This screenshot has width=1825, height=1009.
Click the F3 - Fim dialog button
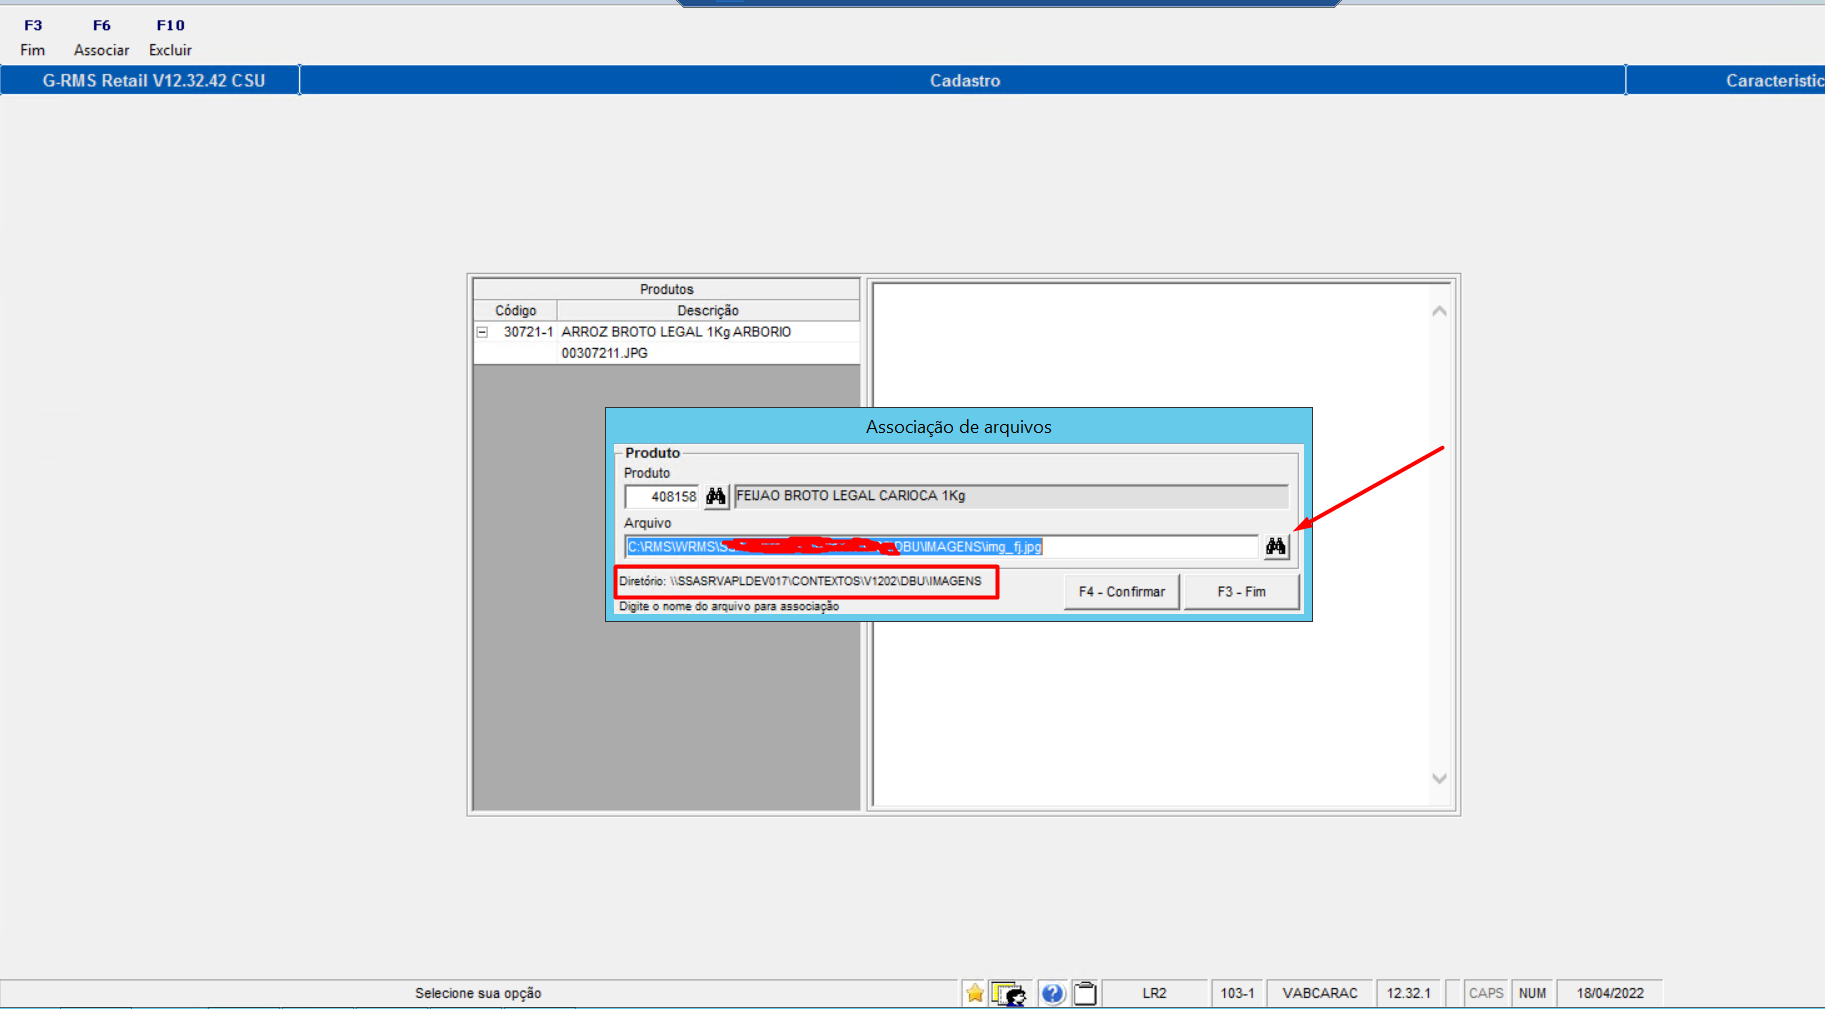[1241, 592]
